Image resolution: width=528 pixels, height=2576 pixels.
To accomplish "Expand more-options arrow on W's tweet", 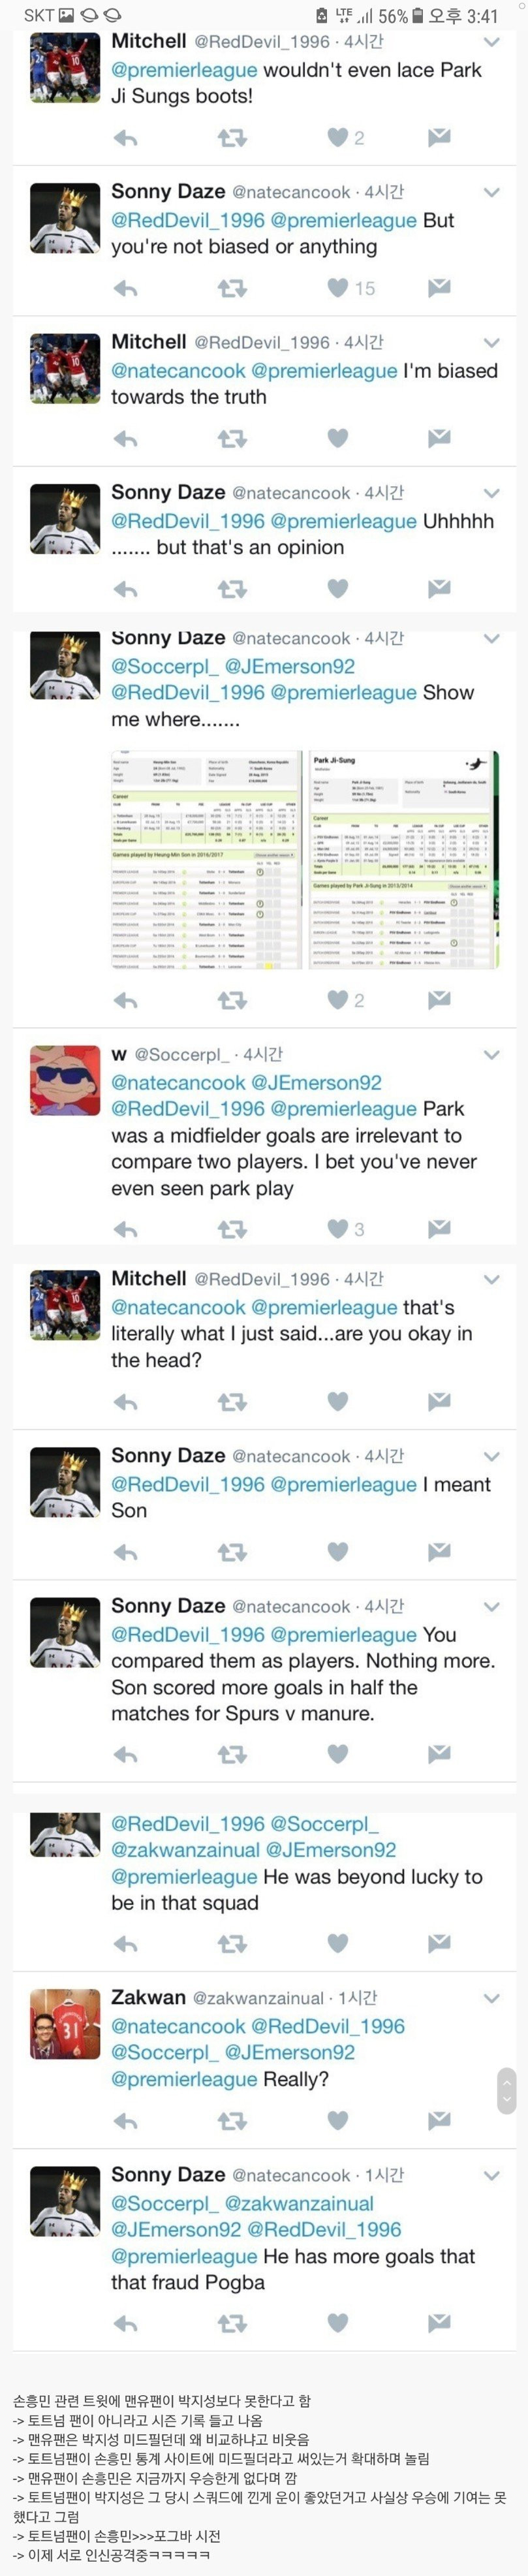I will 491,1055.
